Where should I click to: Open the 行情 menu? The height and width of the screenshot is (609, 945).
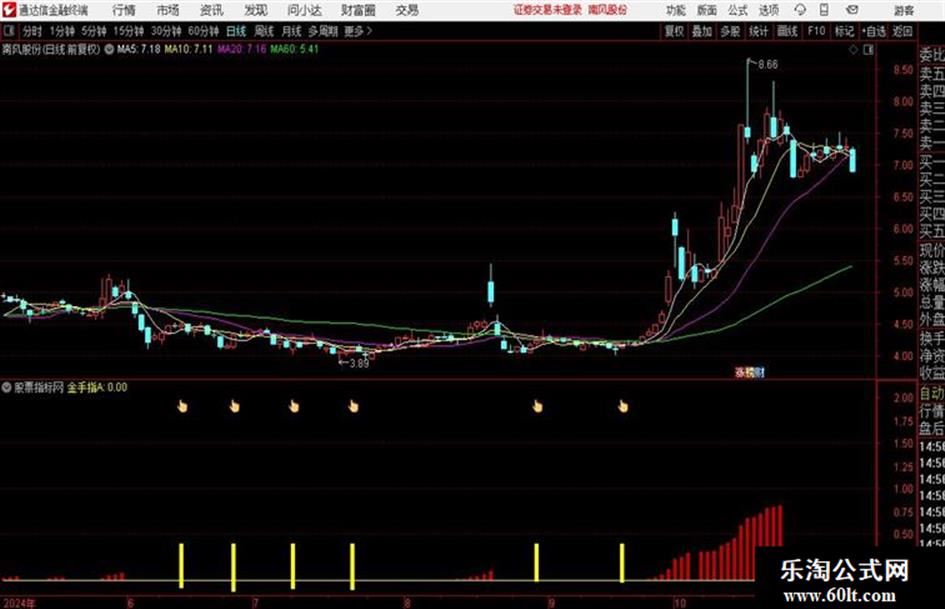pos(124,10)
